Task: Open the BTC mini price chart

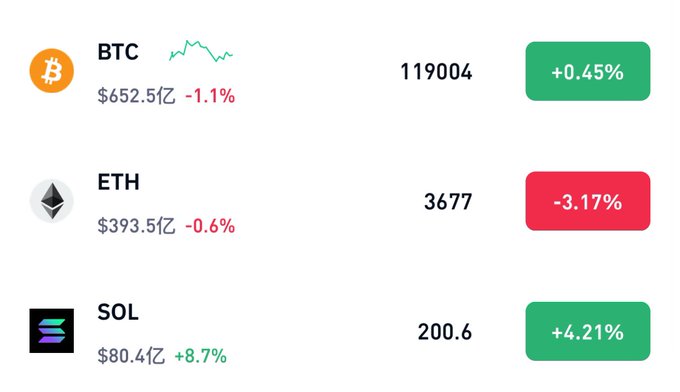Action: coord(201,51)
